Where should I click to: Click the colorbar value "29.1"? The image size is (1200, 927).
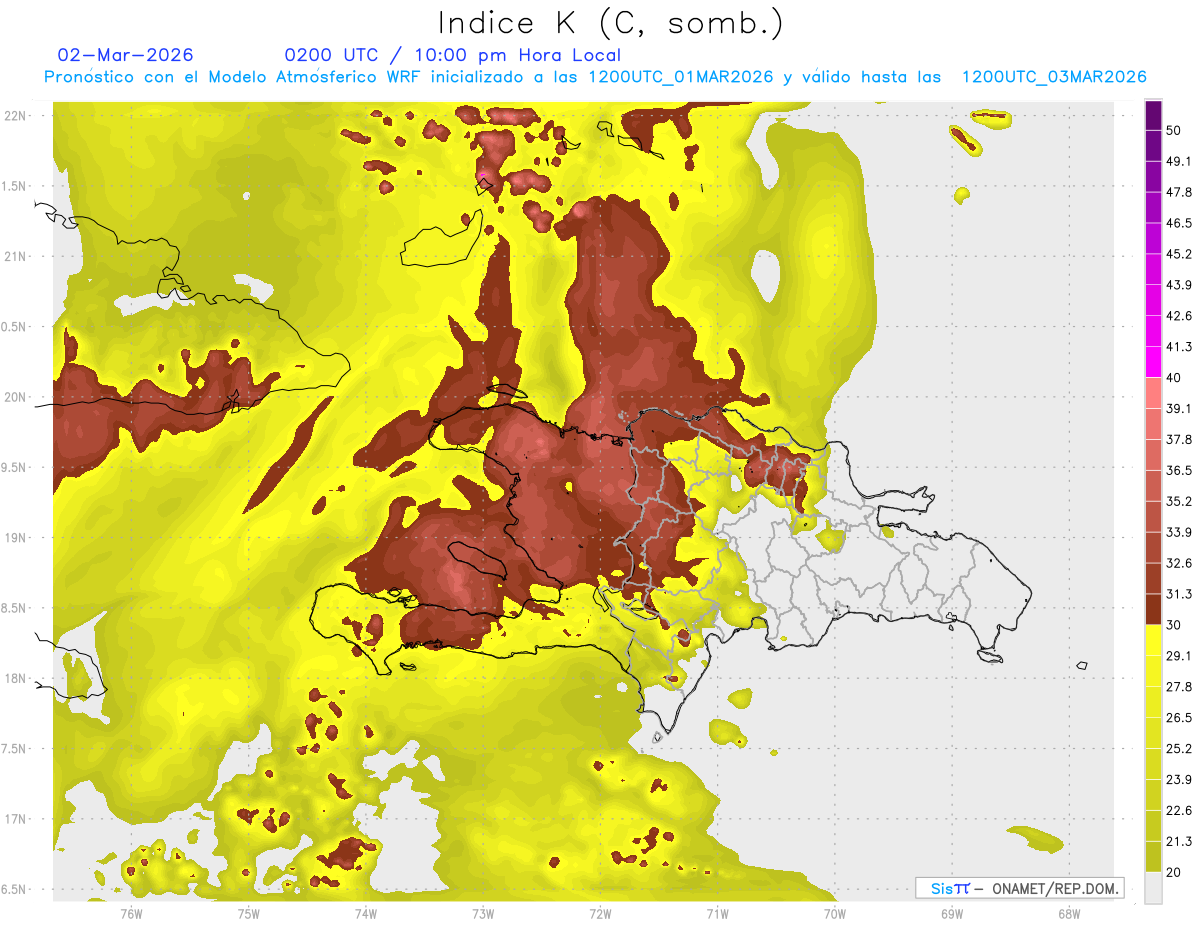point(1180,655)
